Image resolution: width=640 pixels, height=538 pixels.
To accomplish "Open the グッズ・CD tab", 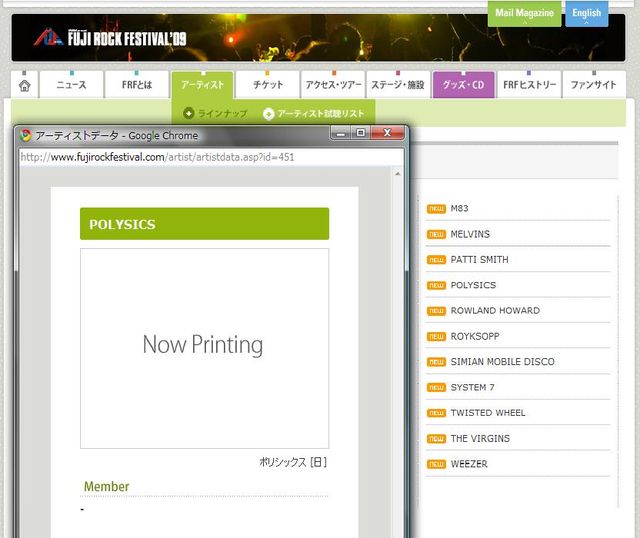I will click(x=463, y=86).
